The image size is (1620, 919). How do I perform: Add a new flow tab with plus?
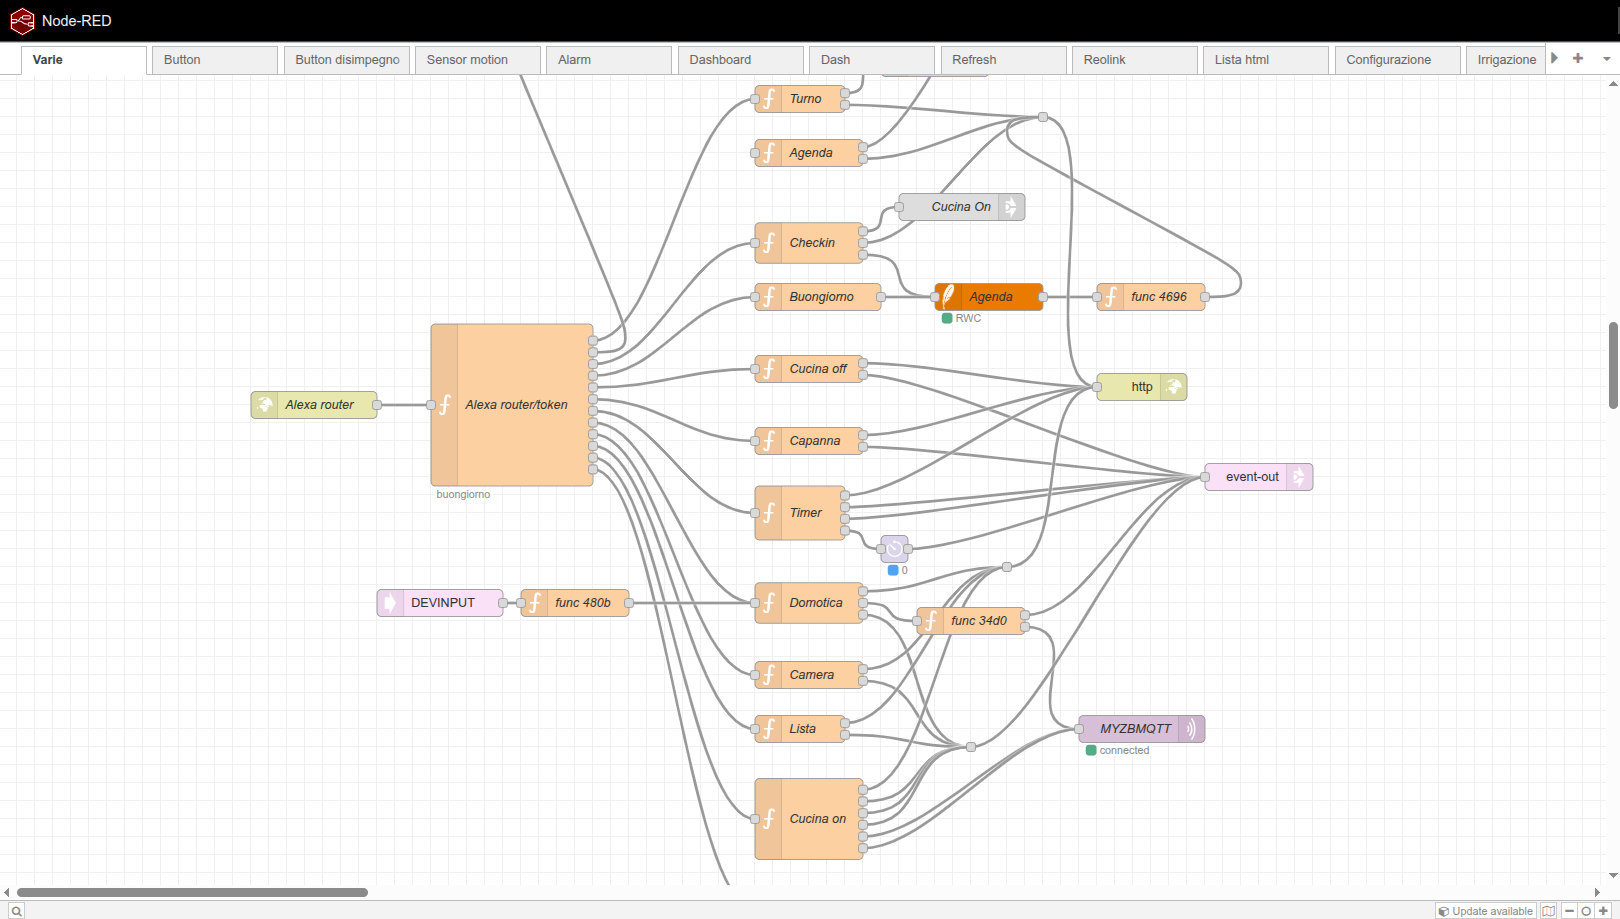click(x=1578, y=59)
